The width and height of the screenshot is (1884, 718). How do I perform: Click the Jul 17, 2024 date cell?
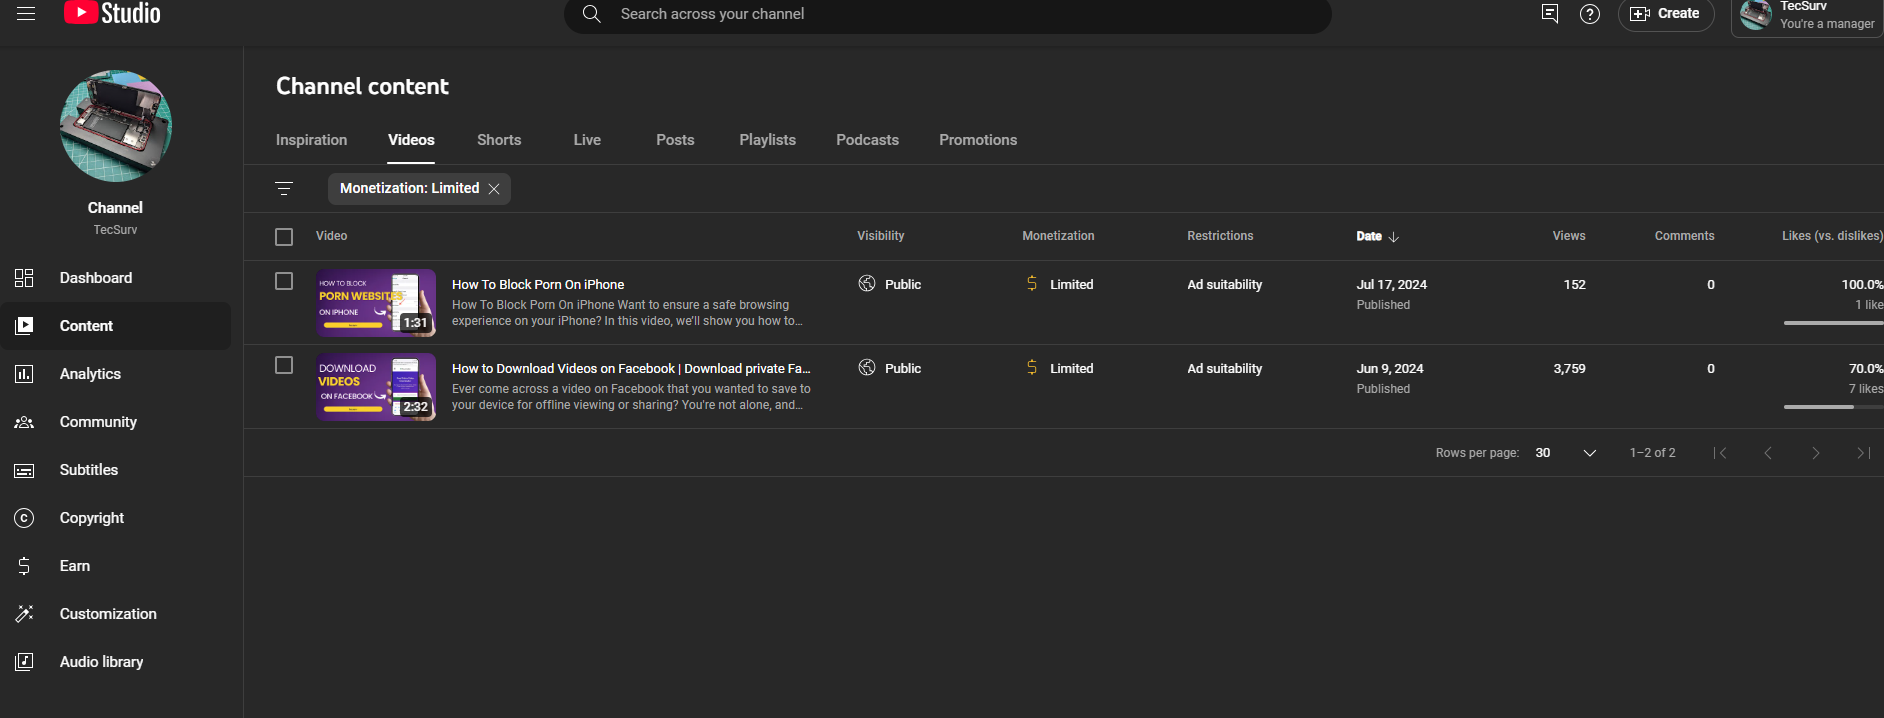click(1392, 285)
